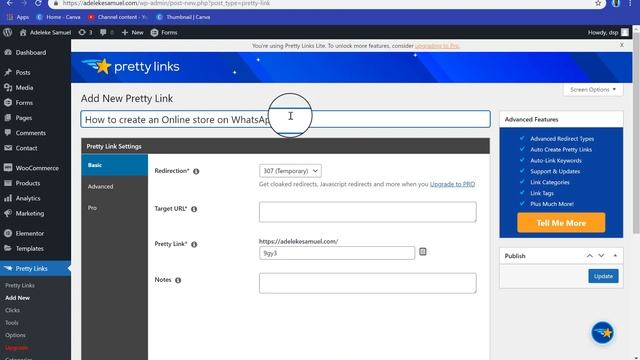Screen dimensions: 640x360
Task: Select Pretty Links in the sidebar
Action: coord(36,268)
